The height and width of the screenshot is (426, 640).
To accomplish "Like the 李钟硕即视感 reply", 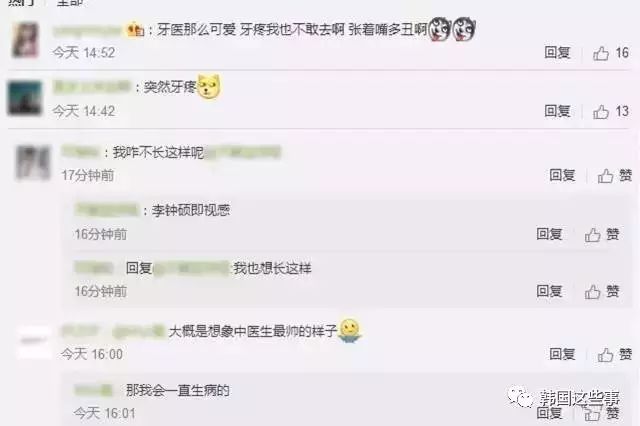I will click(x=602, y=235).
